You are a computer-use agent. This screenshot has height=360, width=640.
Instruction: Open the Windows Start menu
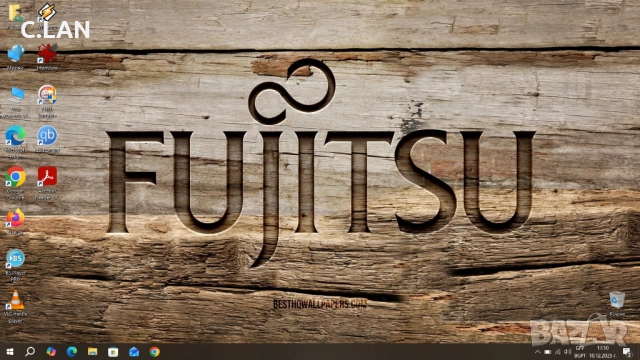click(x=10, y=351)
